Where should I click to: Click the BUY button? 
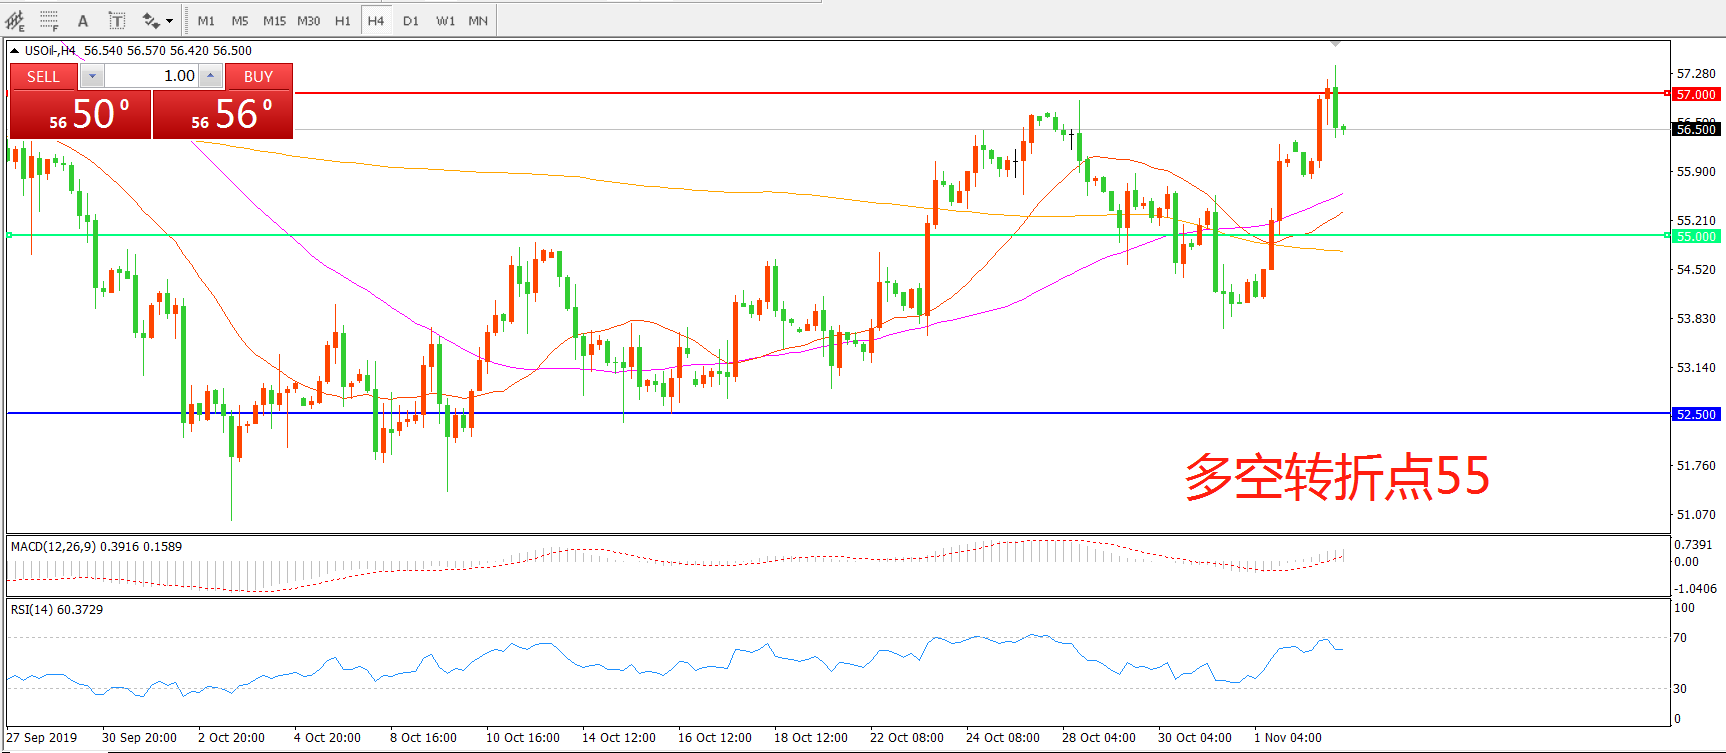(258, 76)
